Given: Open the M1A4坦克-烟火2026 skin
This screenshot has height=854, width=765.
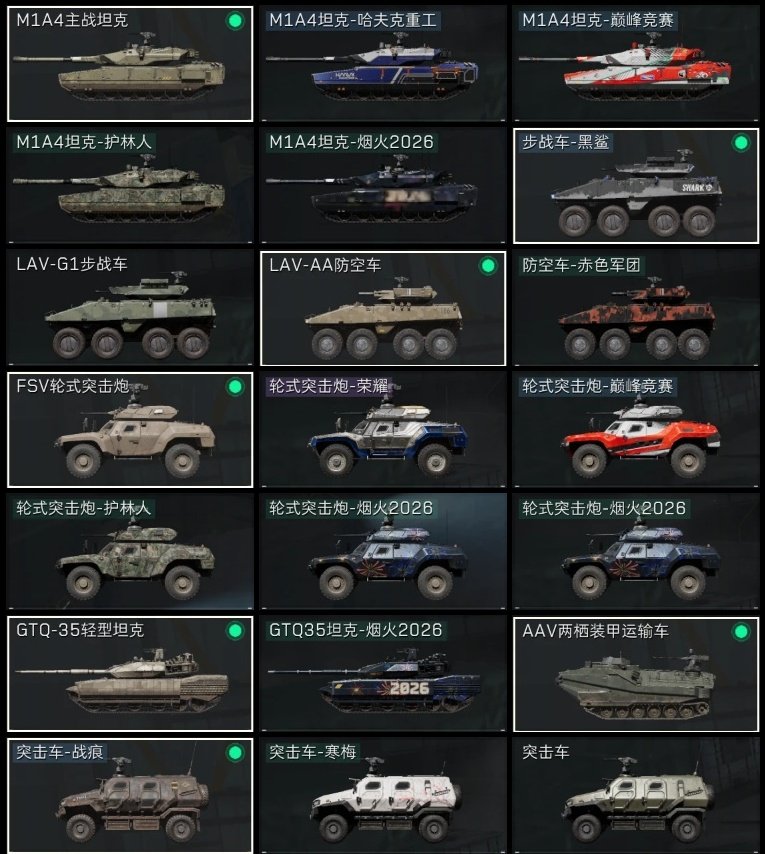Looking at the screenshot, I should (x=383, y=186).
